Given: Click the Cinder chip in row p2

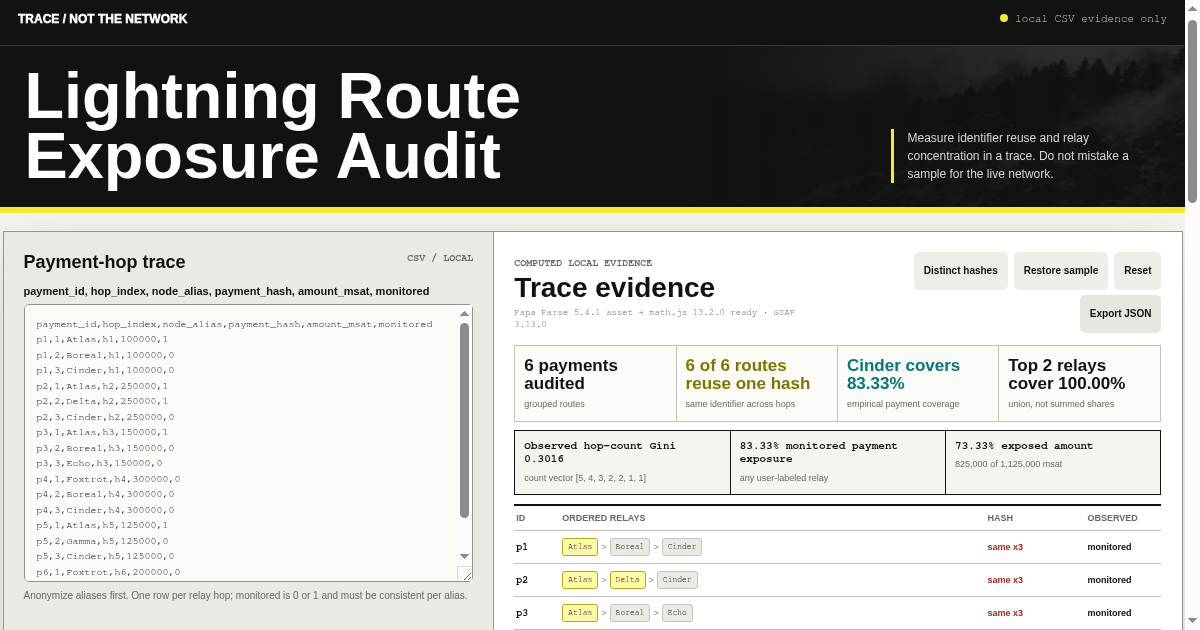Looking at the screenshot, I should click(678, 580).
